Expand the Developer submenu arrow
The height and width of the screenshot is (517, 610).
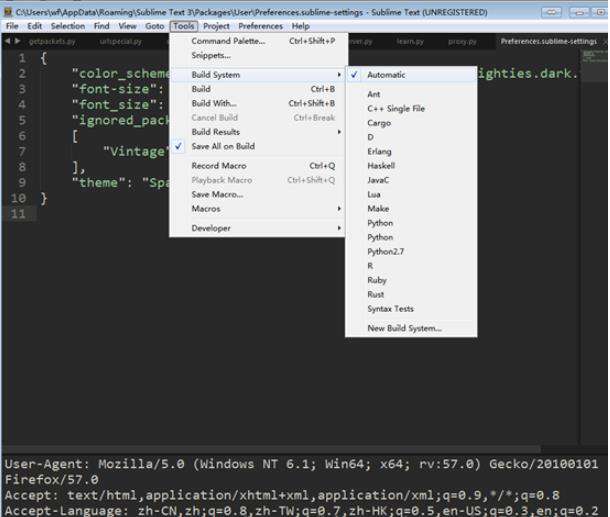point(339,228)
